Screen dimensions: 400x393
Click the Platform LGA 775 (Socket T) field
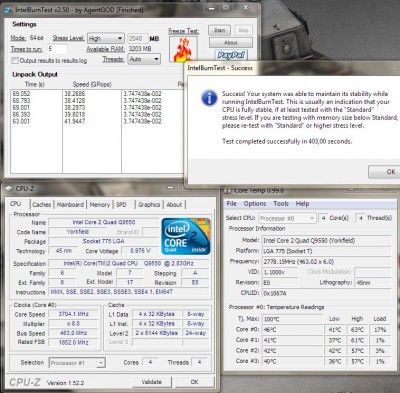[x=326, y=251]
